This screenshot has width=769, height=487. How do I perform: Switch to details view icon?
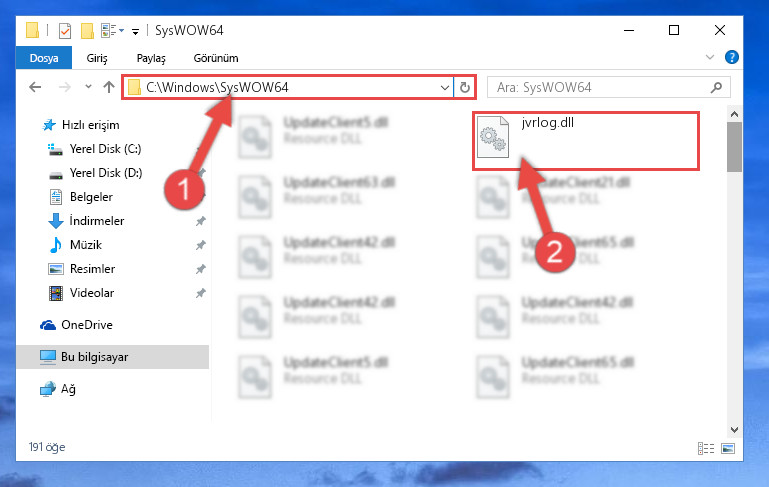point(706,448)
